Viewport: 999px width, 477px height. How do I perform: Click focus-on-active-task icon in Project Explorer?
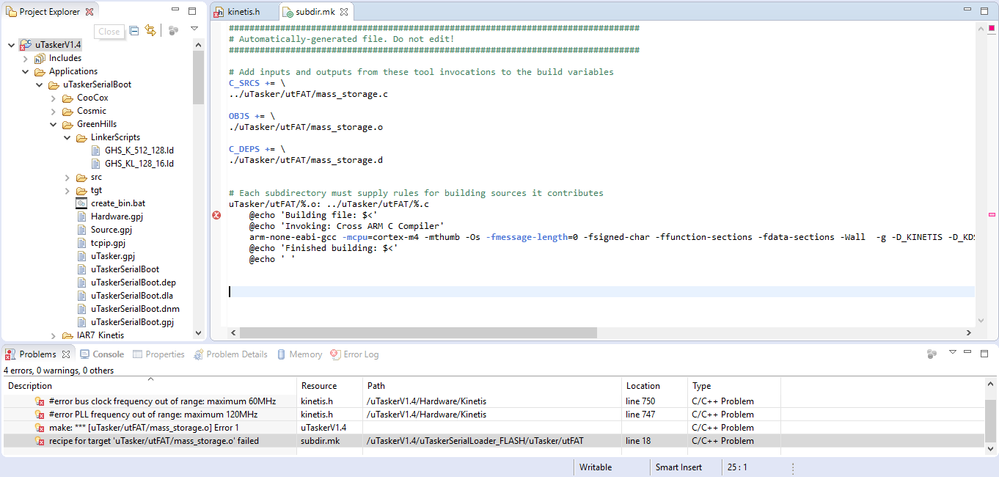(x=174, y=30)
